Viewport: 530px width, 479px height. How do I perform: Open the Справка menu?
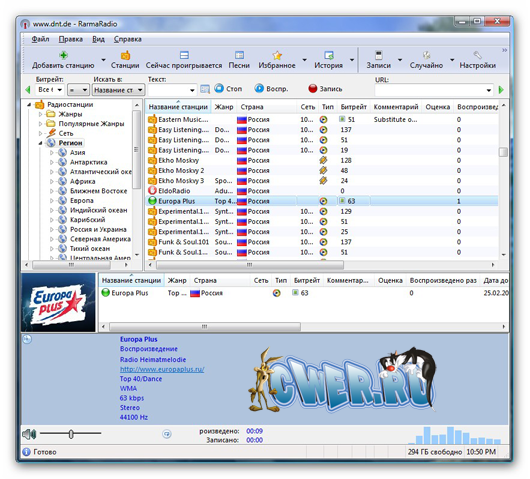pyautogui.click(x=127, y=39)
